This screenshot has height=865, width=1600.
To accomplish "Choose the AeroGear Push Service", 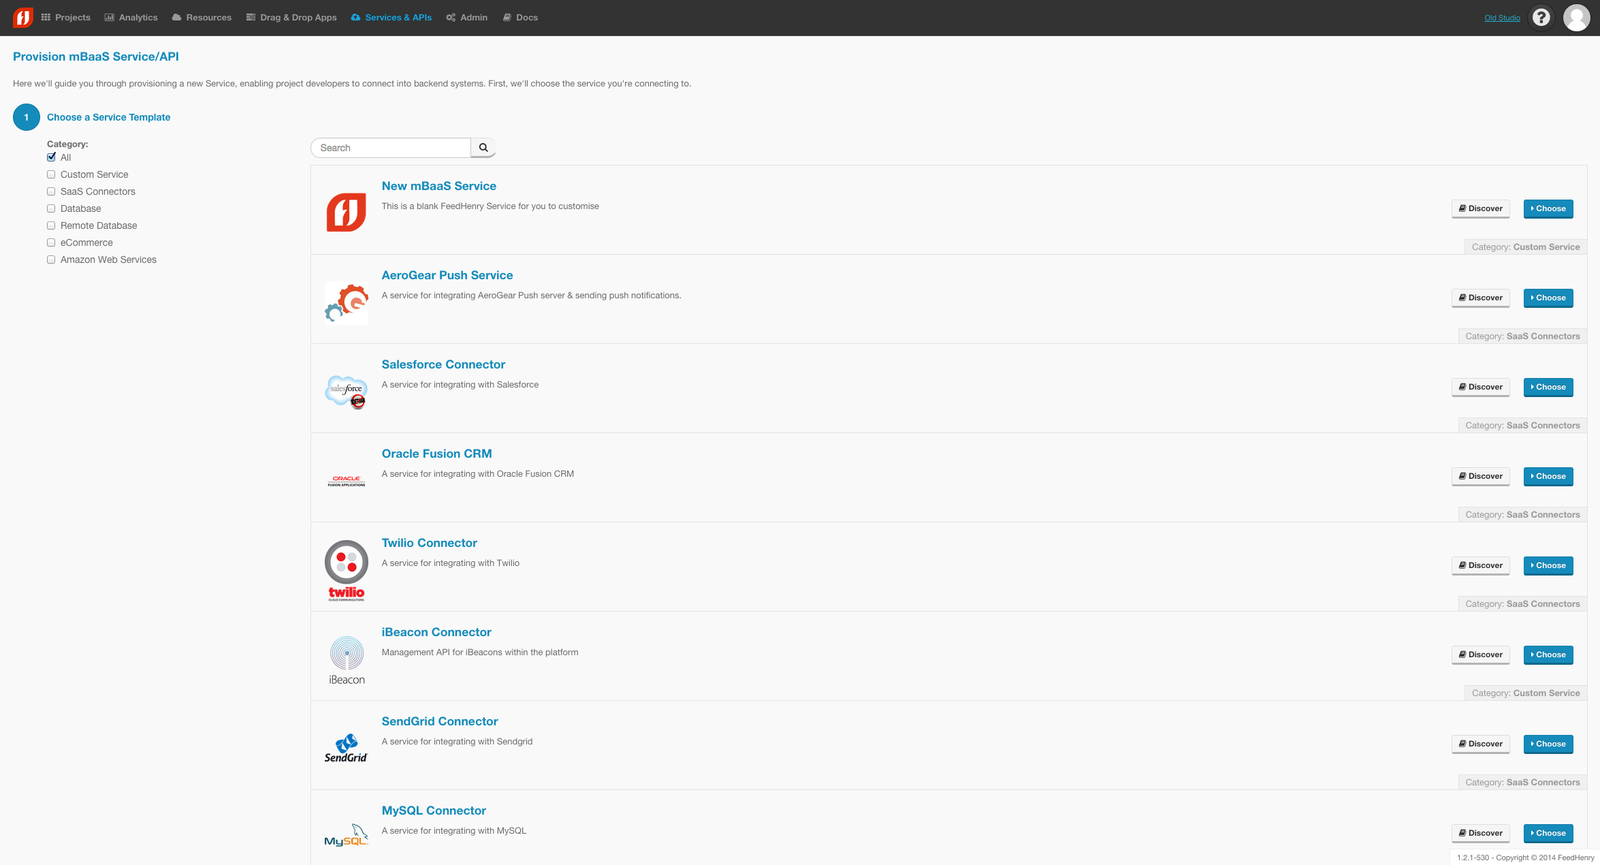I will point(1548,298).
